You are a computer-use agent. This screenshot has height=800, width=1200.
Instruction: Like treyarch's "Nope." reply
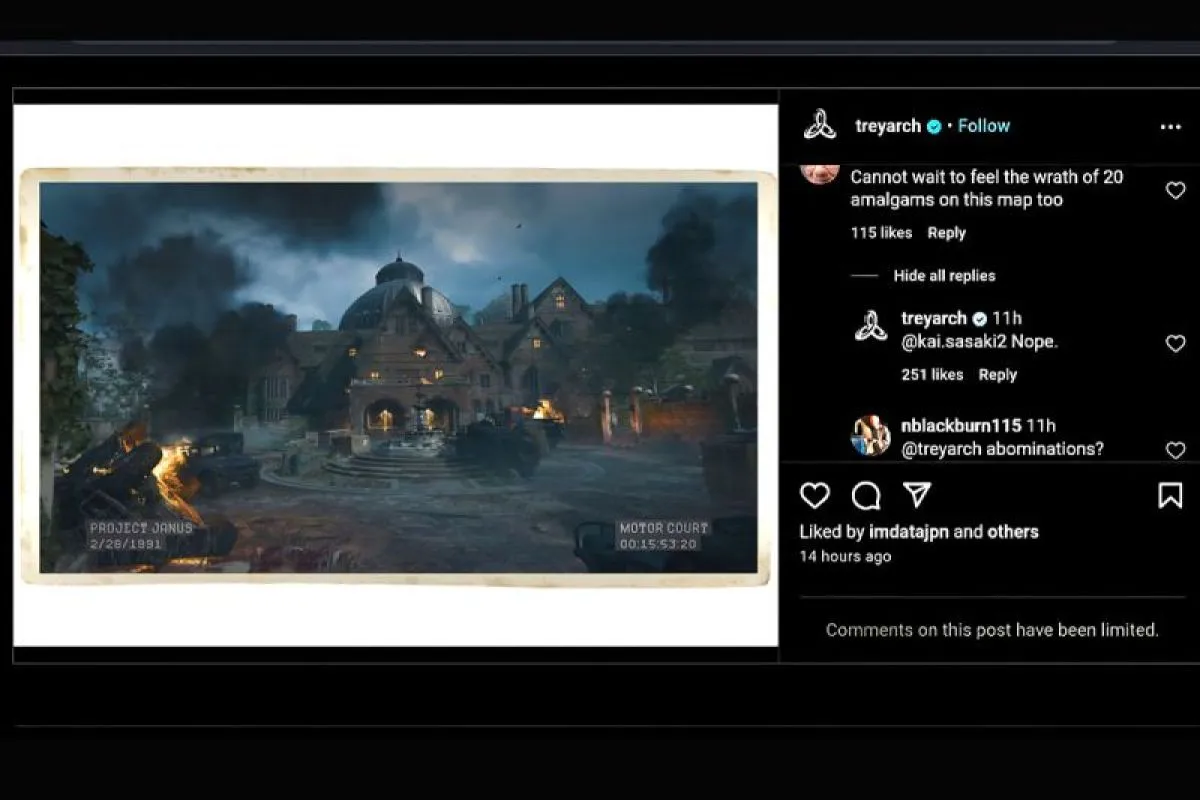1175,343
